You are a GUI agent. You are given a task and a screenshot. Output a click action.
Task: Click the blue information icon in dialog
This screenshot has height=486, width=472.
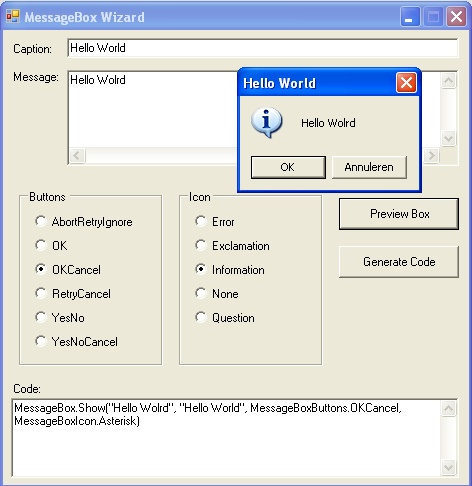pos(266,122)
